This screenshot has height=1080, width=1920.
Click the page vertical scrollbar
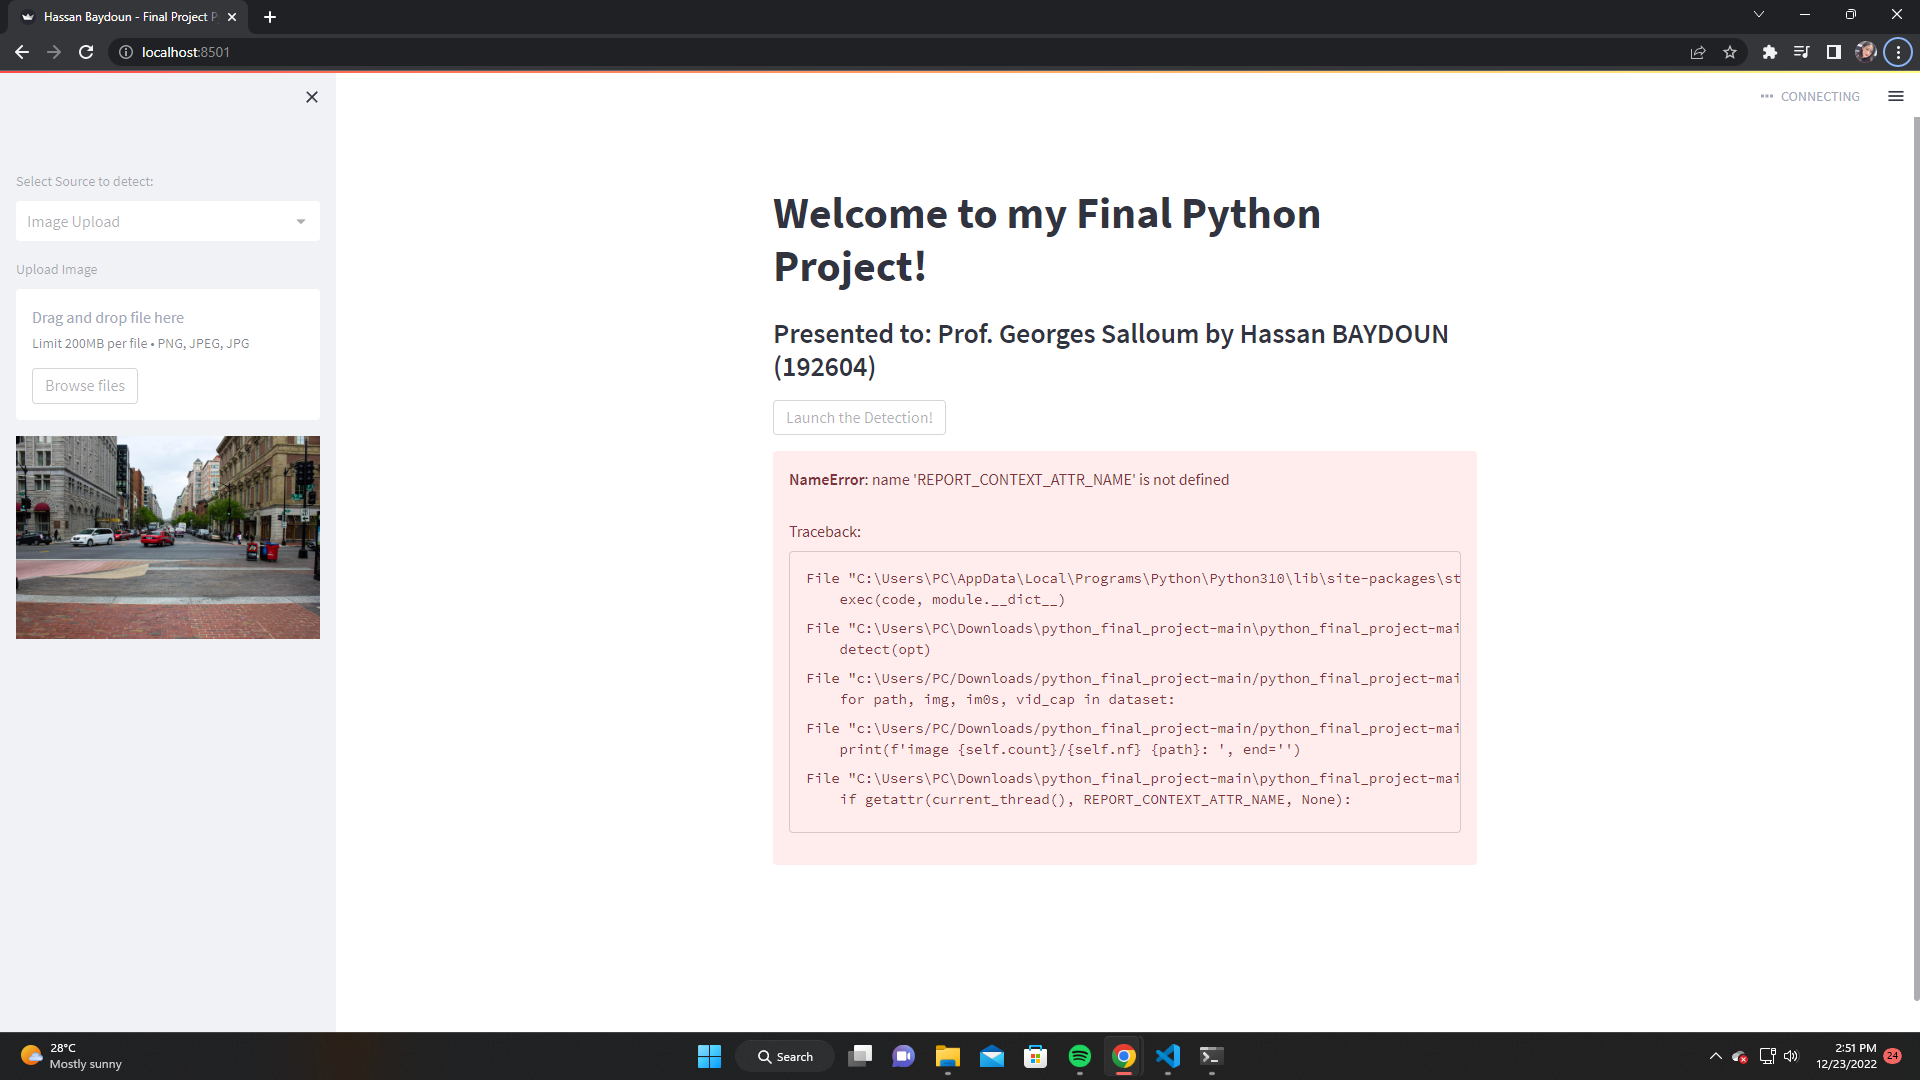pos(1916,558)
